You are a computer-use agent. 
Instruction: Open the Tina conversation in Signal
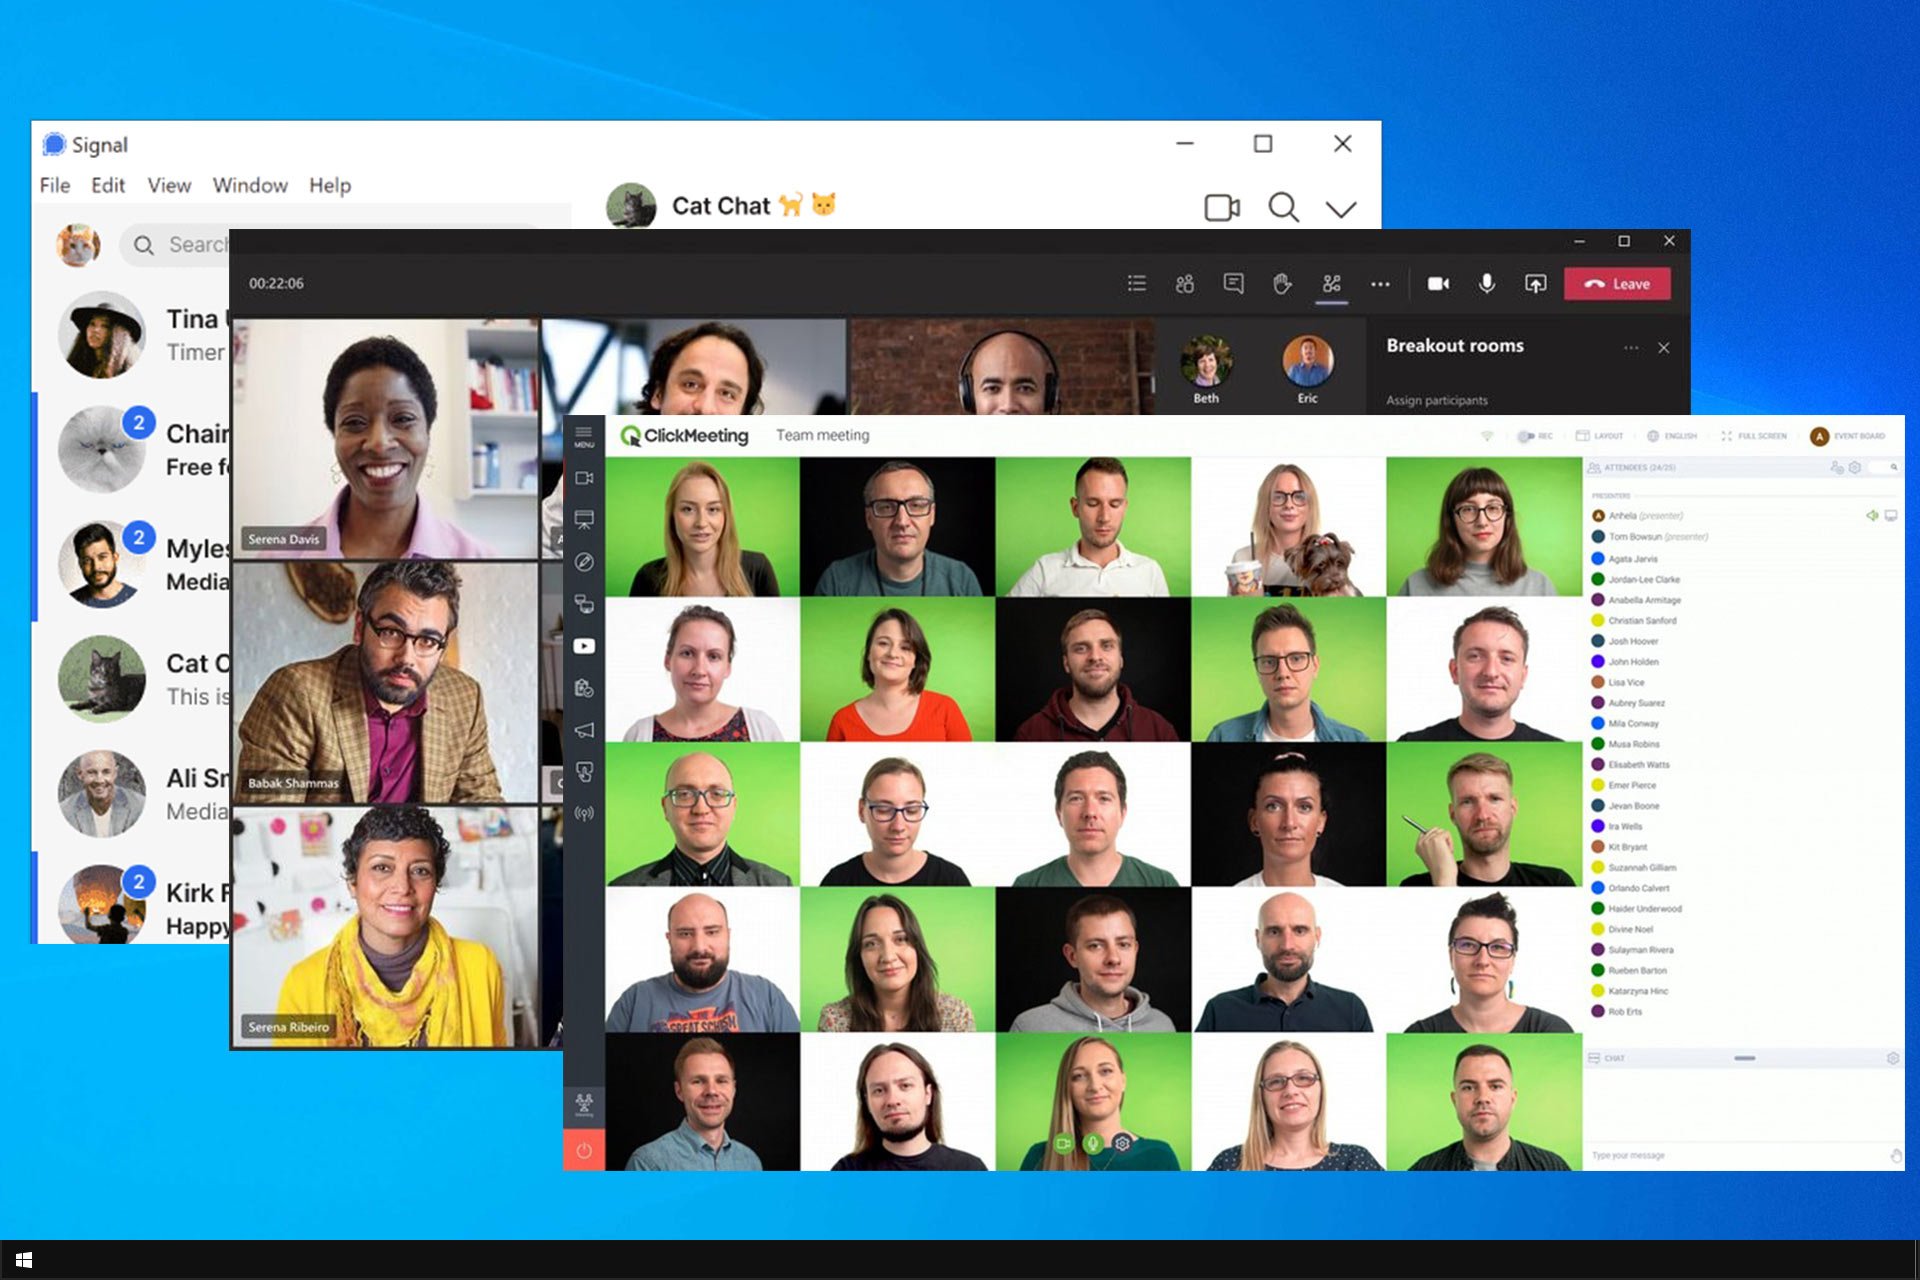(131, 335)
